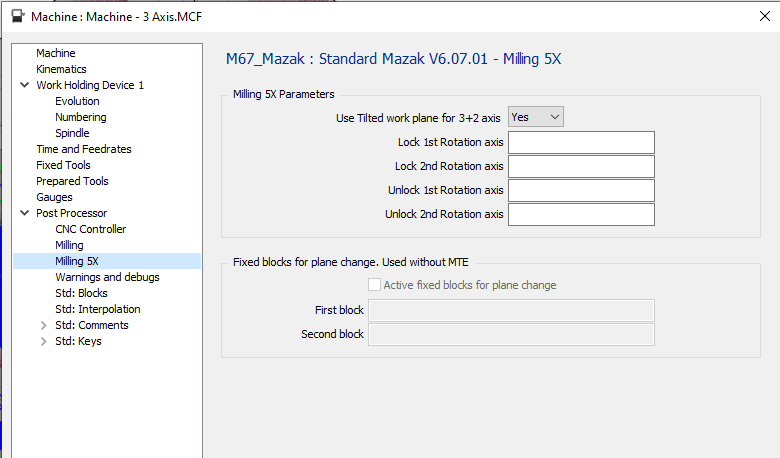Click the Lock 1st Rotation axis field
This screenshot has width=780, height=458.
pos(581,142)
